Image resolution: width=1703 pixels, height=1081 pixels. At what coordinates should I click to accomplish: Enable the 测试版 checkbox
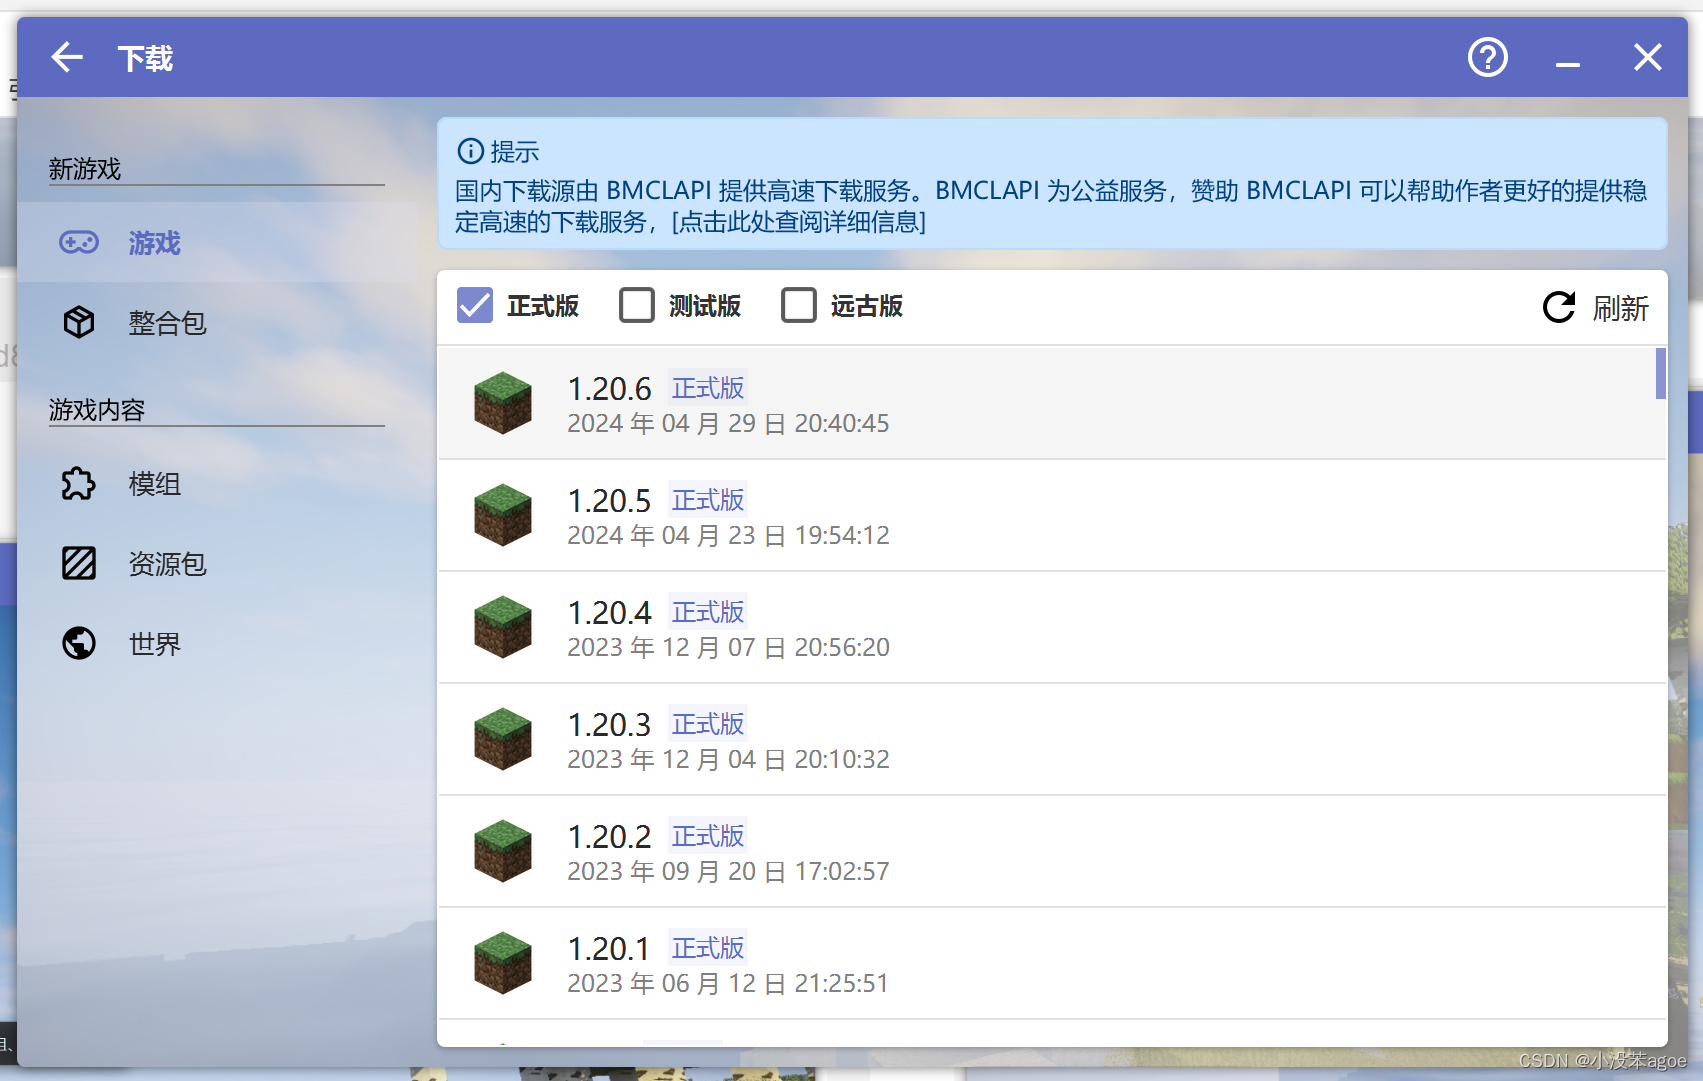637,305
